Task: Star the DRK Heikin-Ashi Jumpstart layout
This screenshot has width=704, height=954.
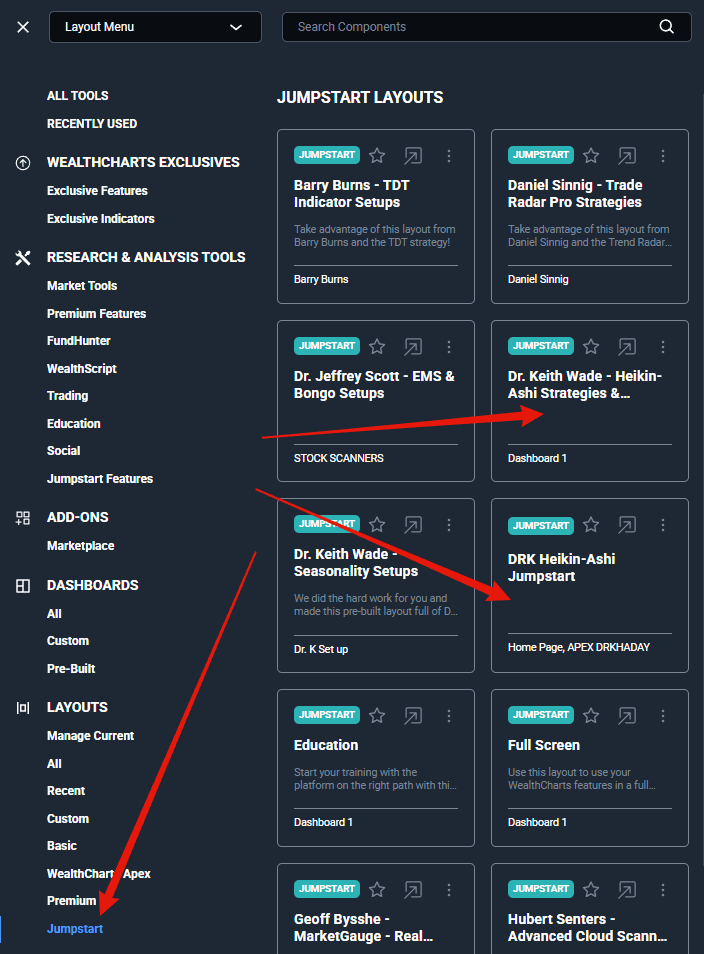Action: point(591,524)
